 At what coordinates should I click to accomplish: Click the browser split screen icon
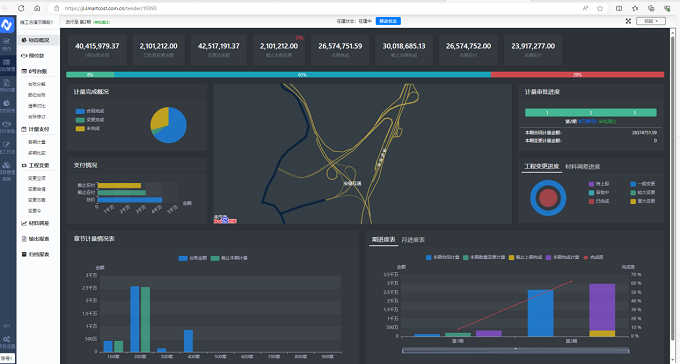pyautogui.click(x=619, y=8)
